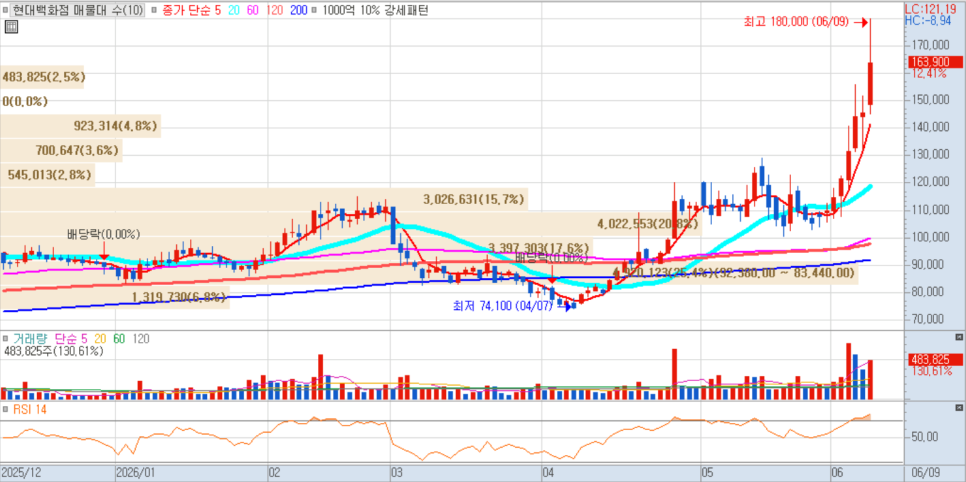The image size is (966, 482).
Task: Click the 2026/01 date axis label
Action: point(136,472)
